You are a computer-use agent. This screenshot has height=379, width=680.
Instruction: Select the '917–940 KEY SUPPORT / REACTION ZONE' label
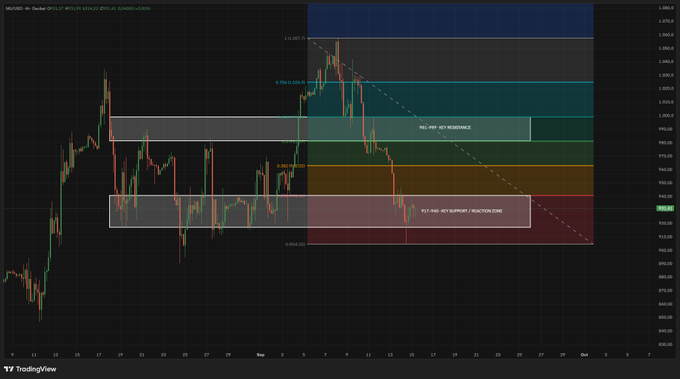point(461,211)
